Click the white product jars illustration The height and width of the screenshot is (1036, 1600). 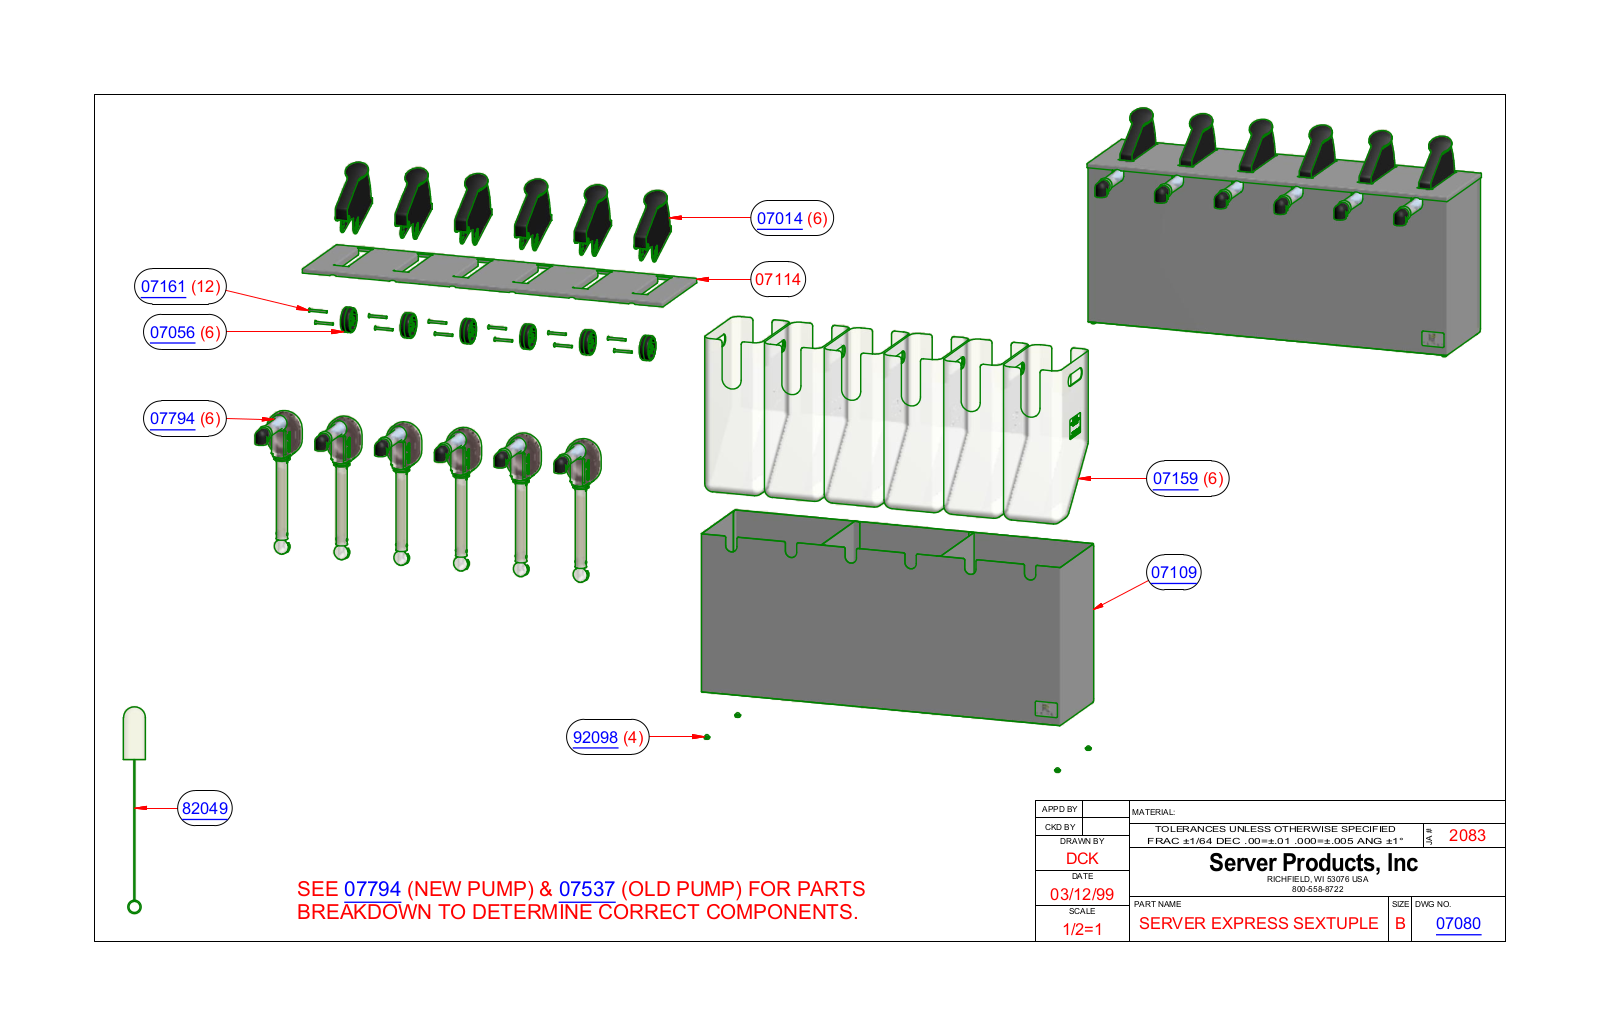[897, 420]
